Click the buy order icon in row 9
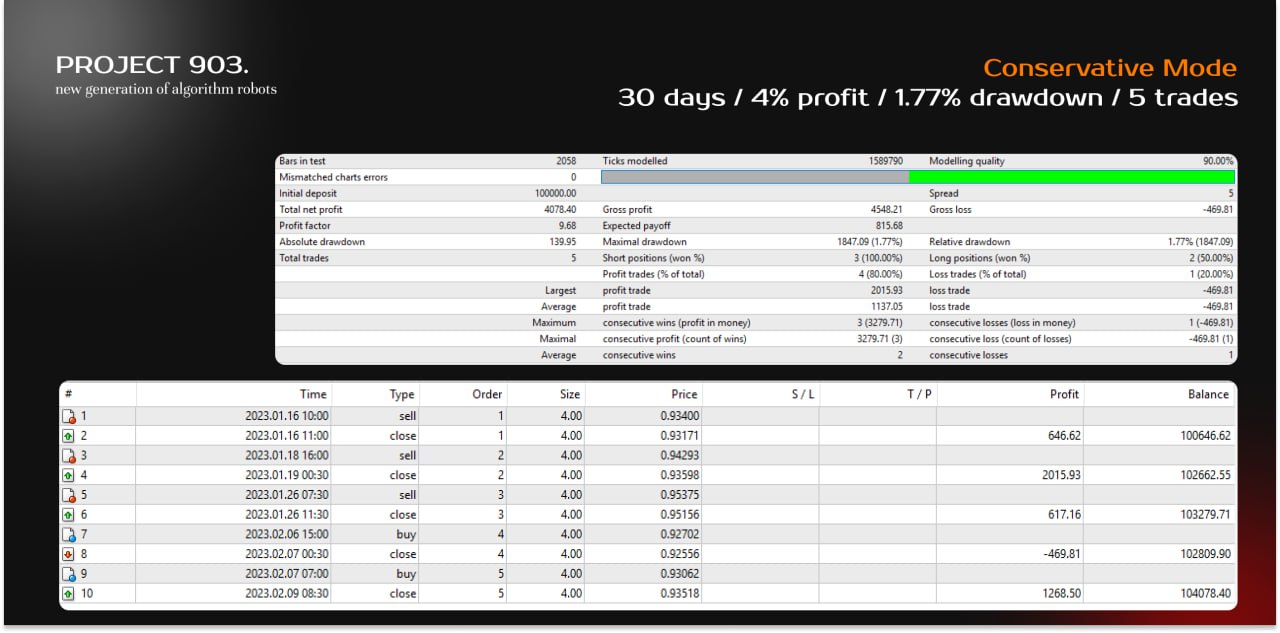The height and width of the screenshot is (633, 1280). (x=69, y=574)
